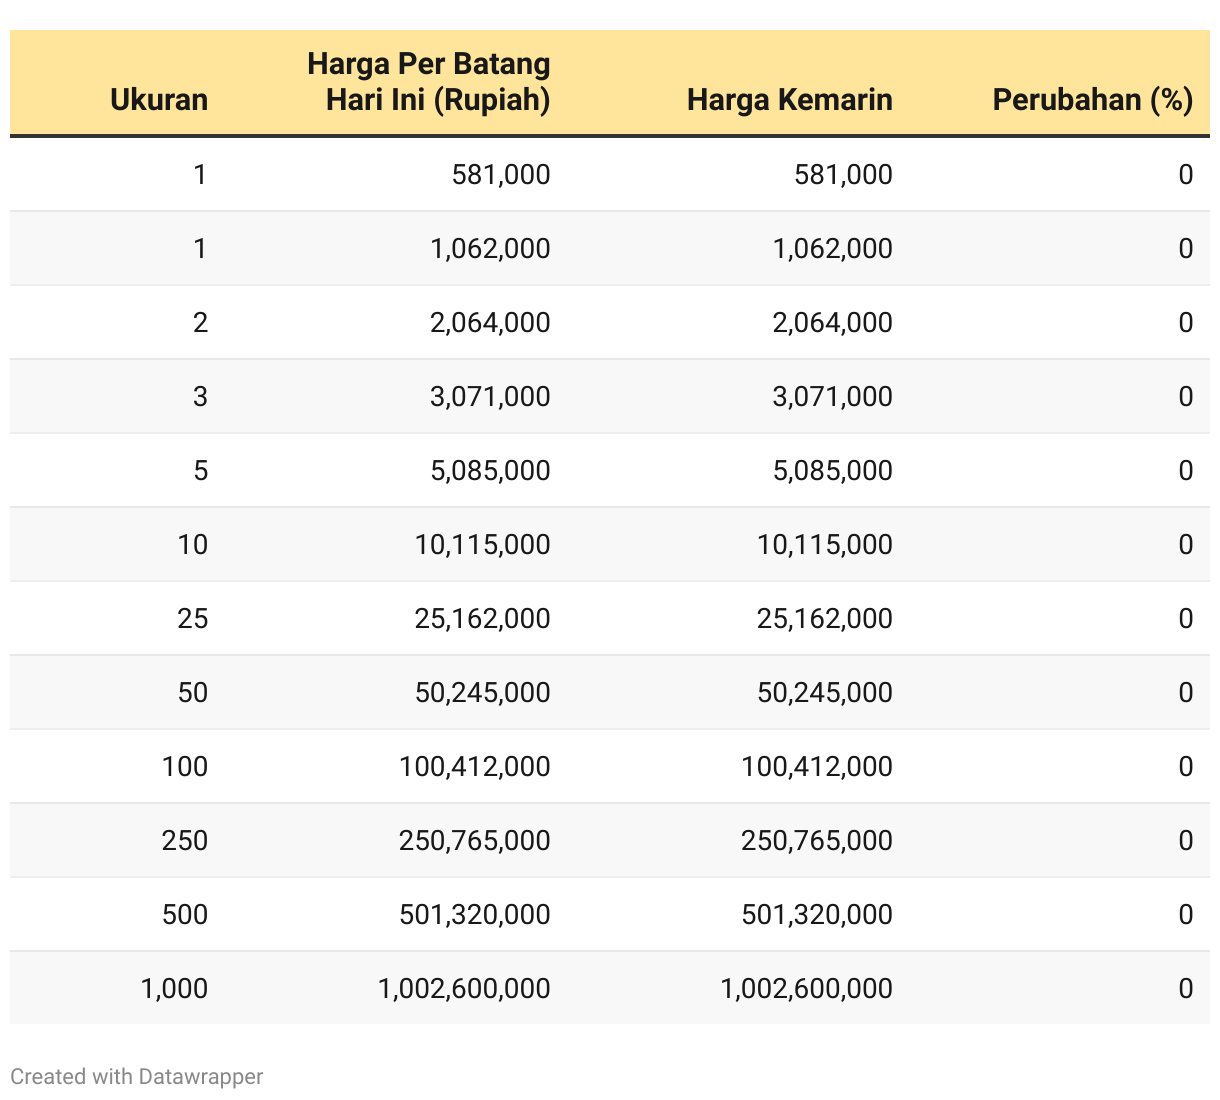Screen dimensions: 1220x1100
Task: Click the Ukuran cell showing 100
Action: [x=185, y=767]
